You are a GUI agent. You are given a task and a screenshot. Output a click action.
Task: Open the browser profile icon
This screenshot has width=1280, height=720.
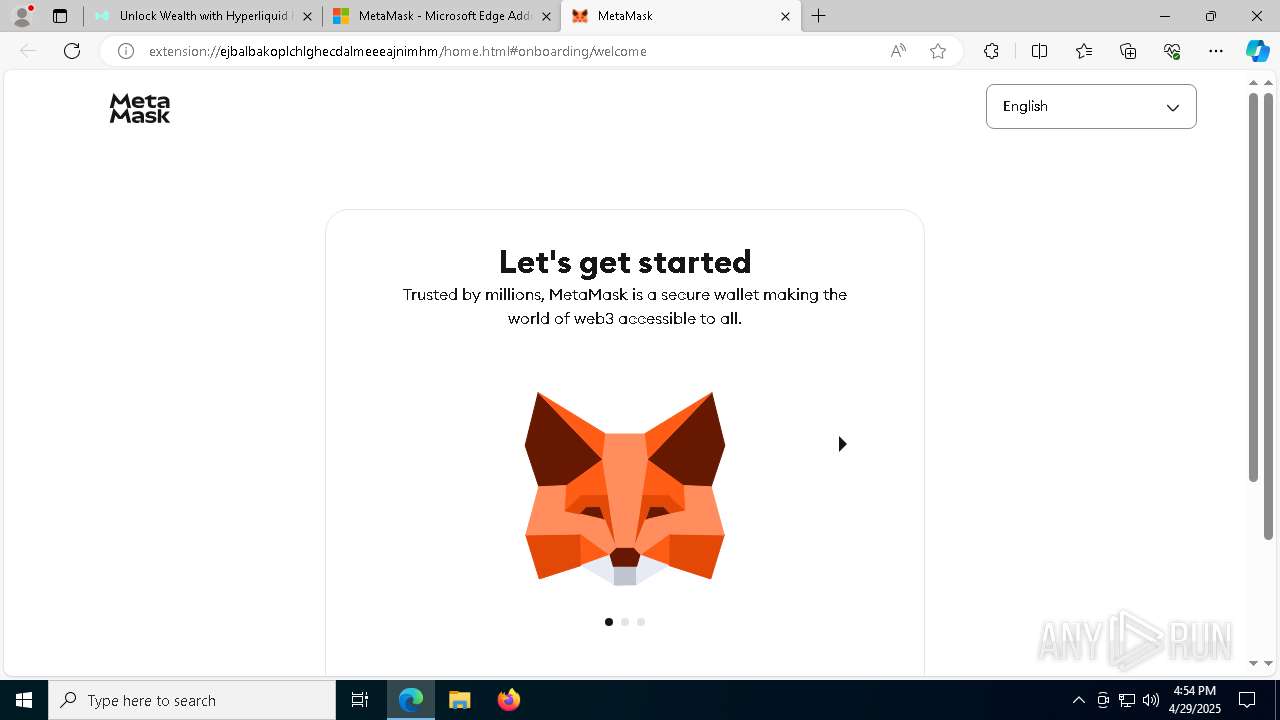pos(22,16)
